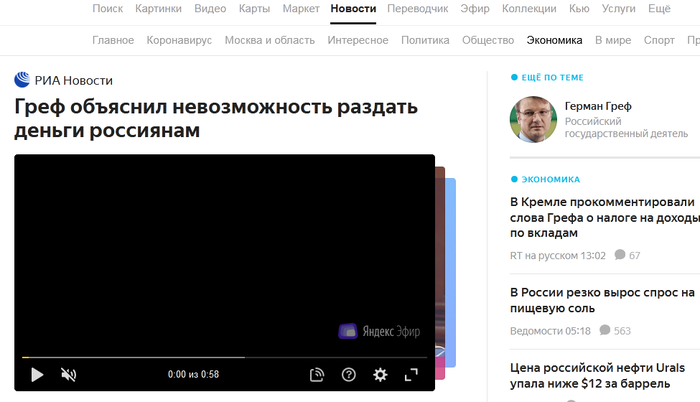Click the РИА Новости logo icon
This screenshot has height=402, width=700.
pos(22,80)
